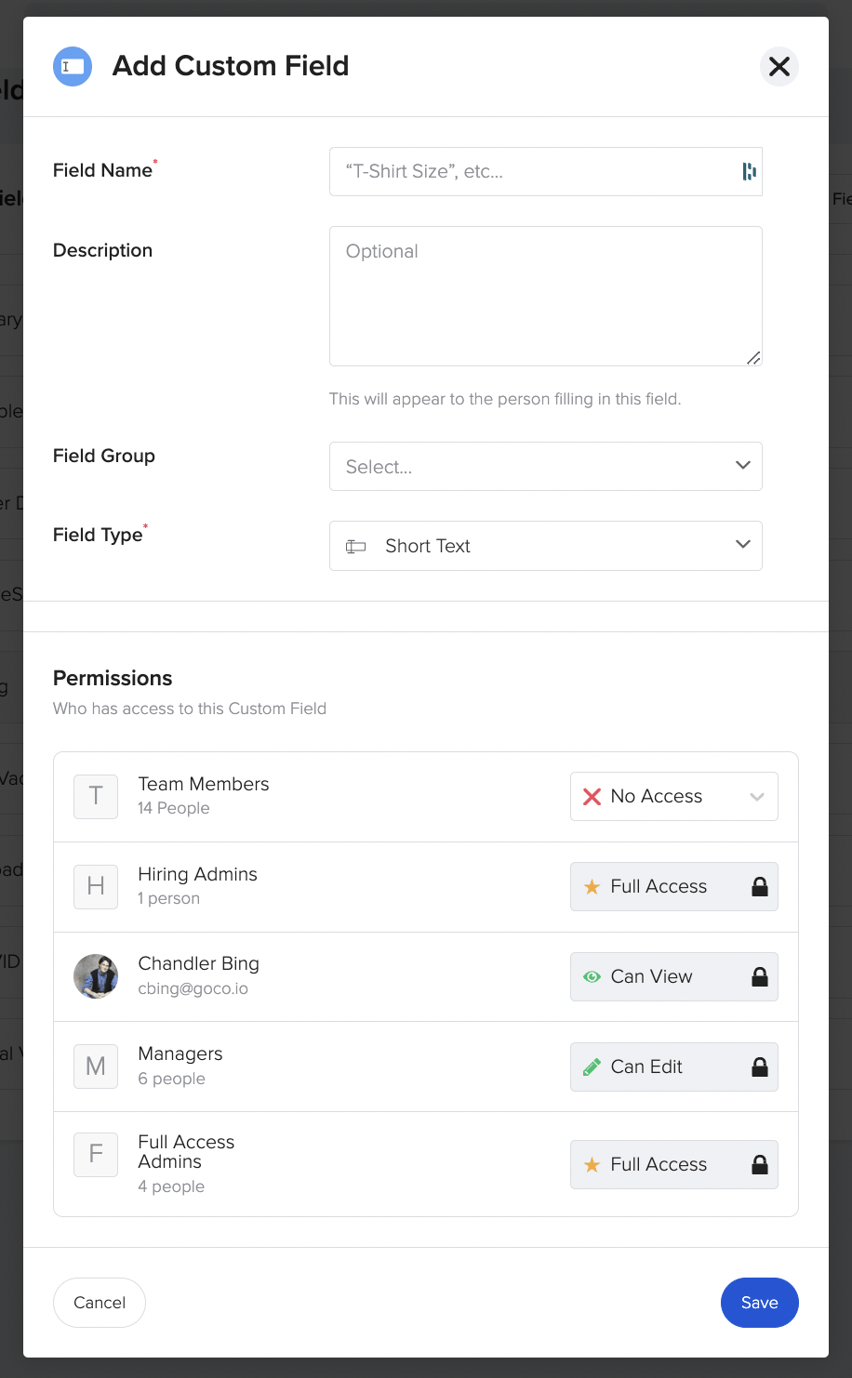Image resolution: width=852 pixels, height=1378 pixels.
Task: Click the red X No Access icon for Team Members
Action: 592,796
